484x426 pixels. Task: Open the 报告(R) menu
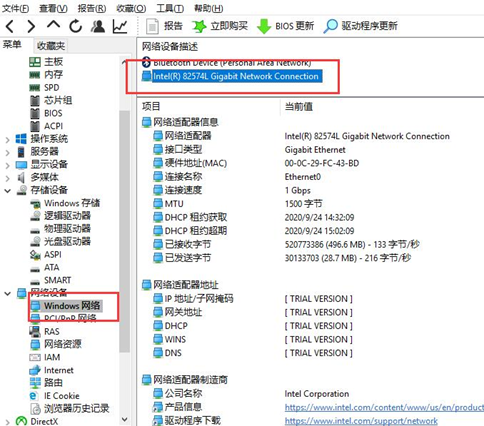92,8
